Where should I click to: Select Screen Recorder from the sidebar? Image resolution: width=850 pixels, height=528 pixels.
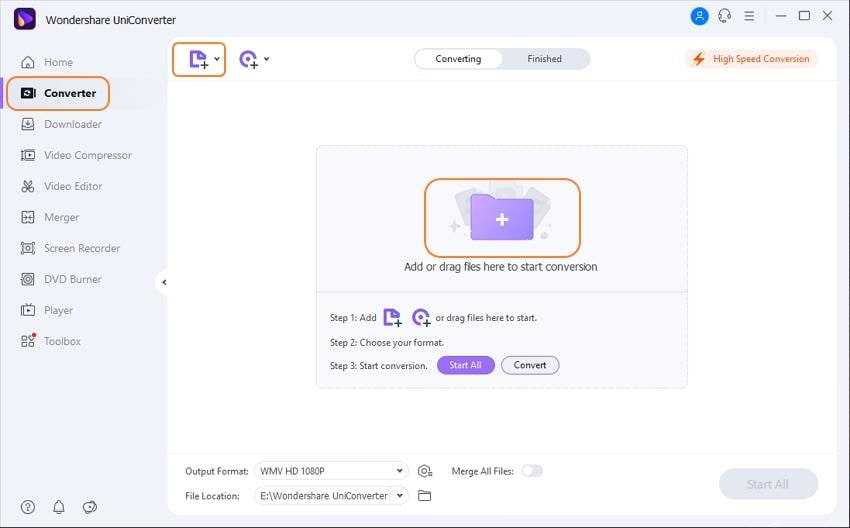pyautogui.click(x=81, y=248)
